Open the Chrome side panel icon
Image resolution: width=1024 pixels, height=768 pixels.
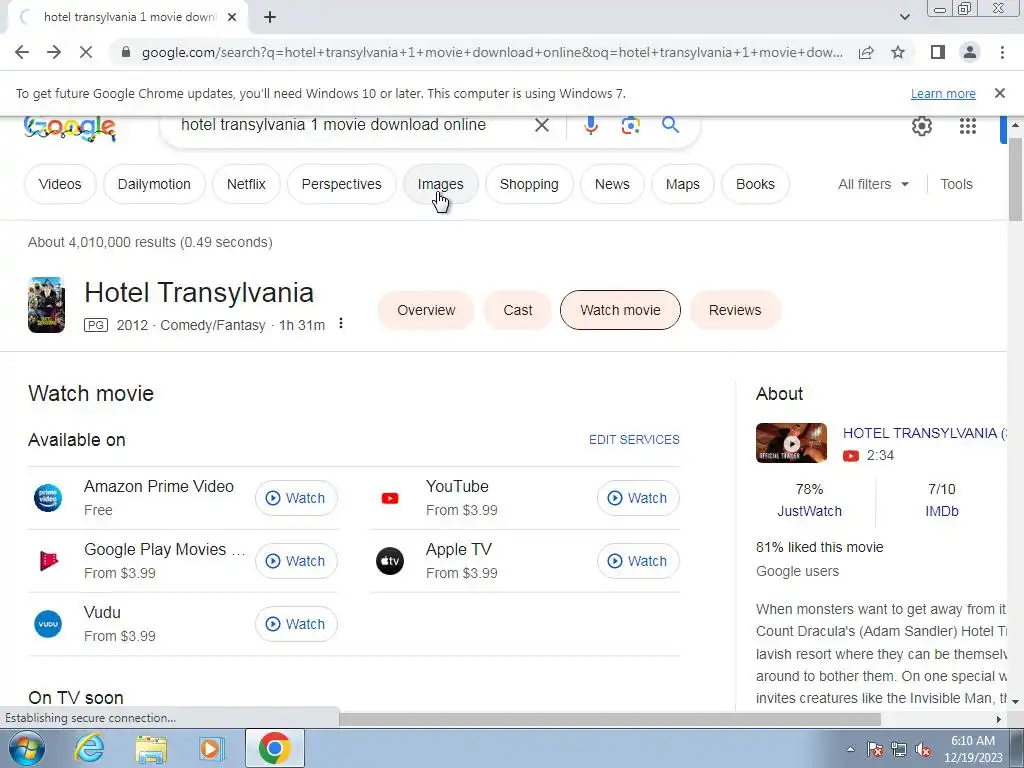(x=938, y=52)
